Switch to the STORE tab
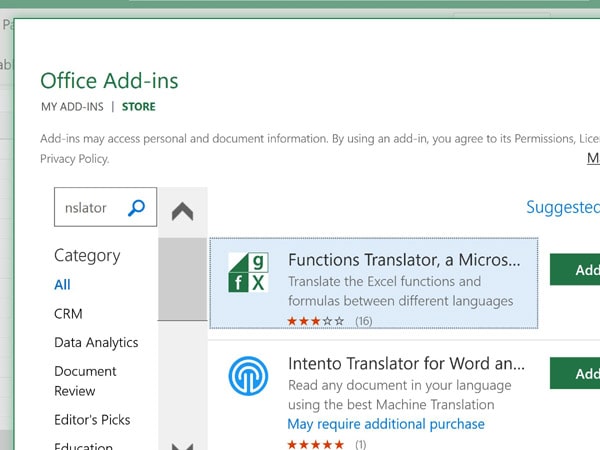 coord(139,106)
